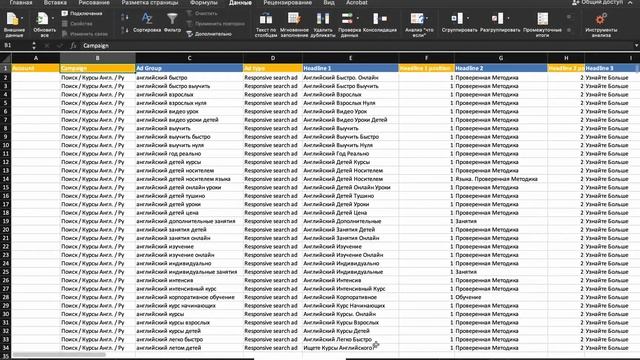Select row 14 header

click(x=6, y=179)
